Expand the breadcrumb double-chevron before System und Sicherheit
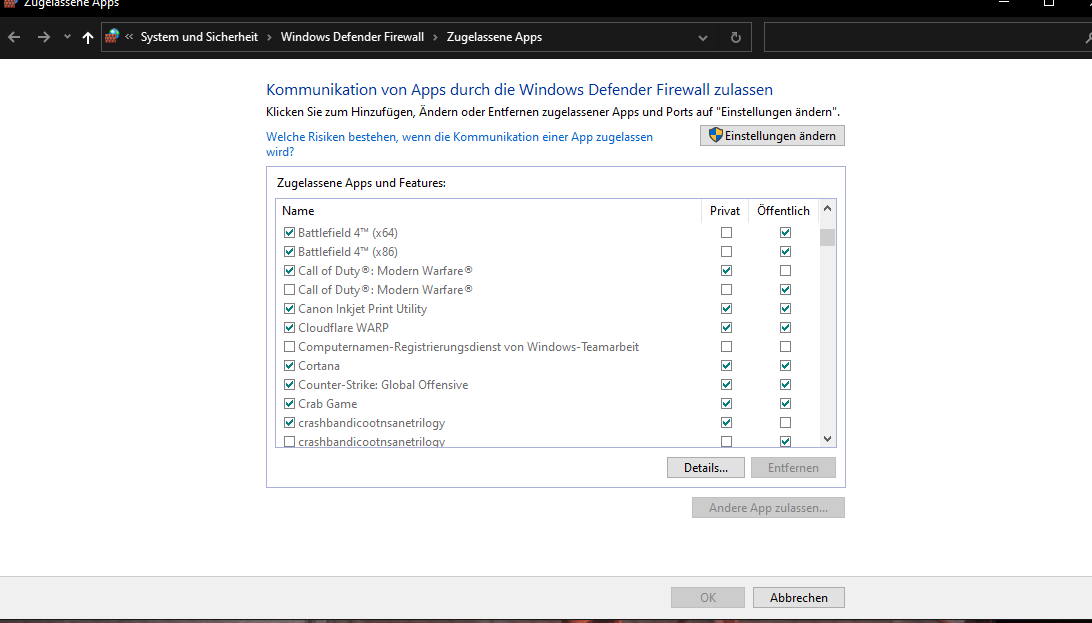The image size is (1092, 623). [129, 37]
